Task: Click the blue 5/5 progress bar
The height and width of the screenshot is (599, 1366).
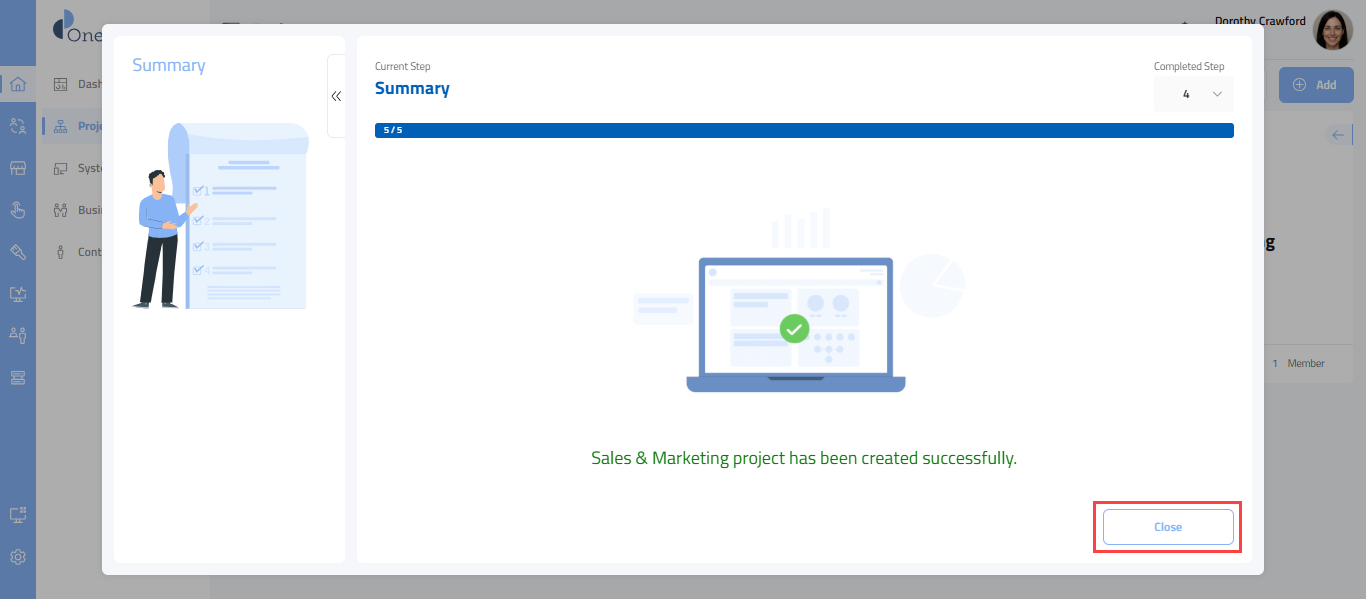Action: pos(803,130)
